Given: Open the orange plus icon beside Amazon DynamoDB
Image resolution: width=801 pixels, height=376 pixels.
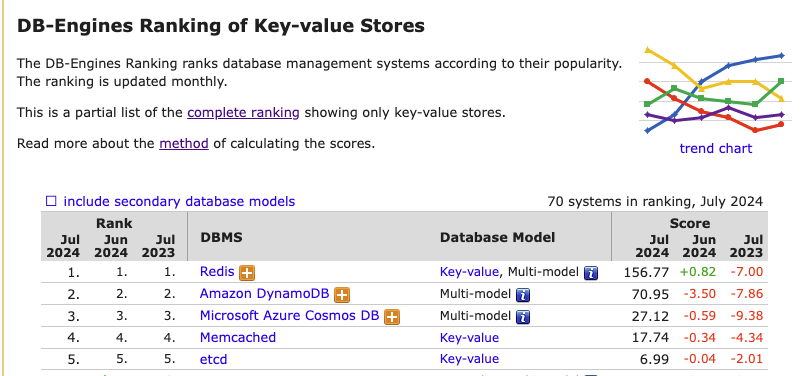Looking at the screenshot, I should coord(342,295).
